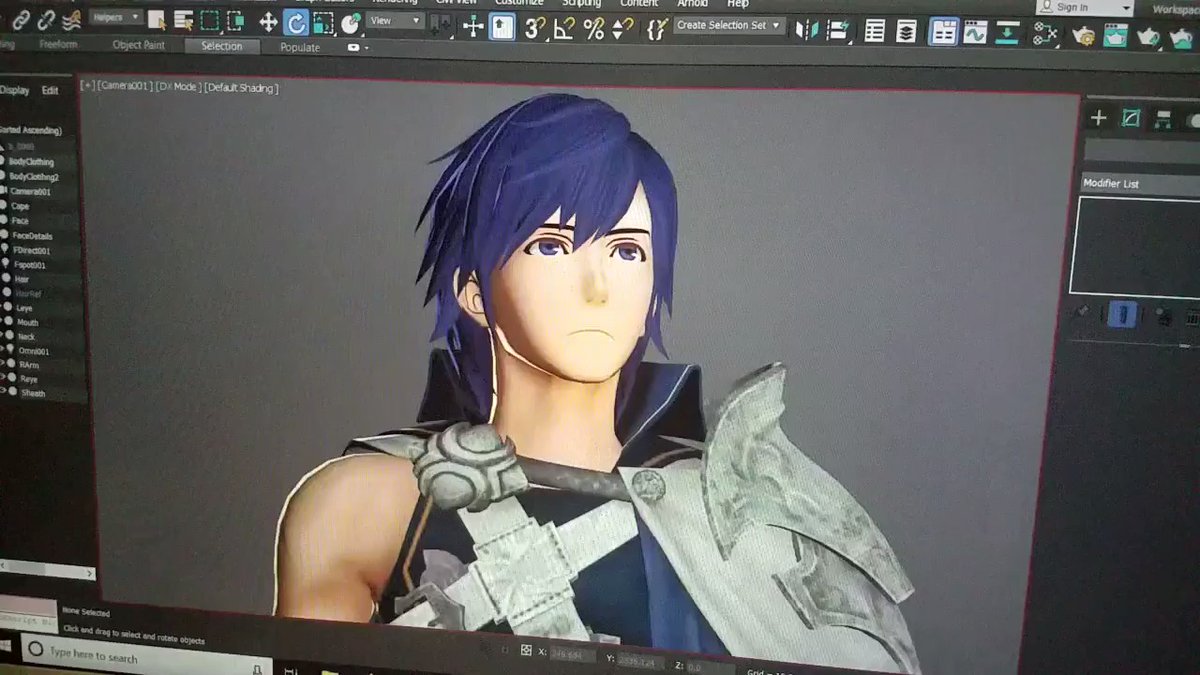Open the Create Selection Set dropdown
The height and width of the screenshot is (675, 1200).
[x=729, y=25]
